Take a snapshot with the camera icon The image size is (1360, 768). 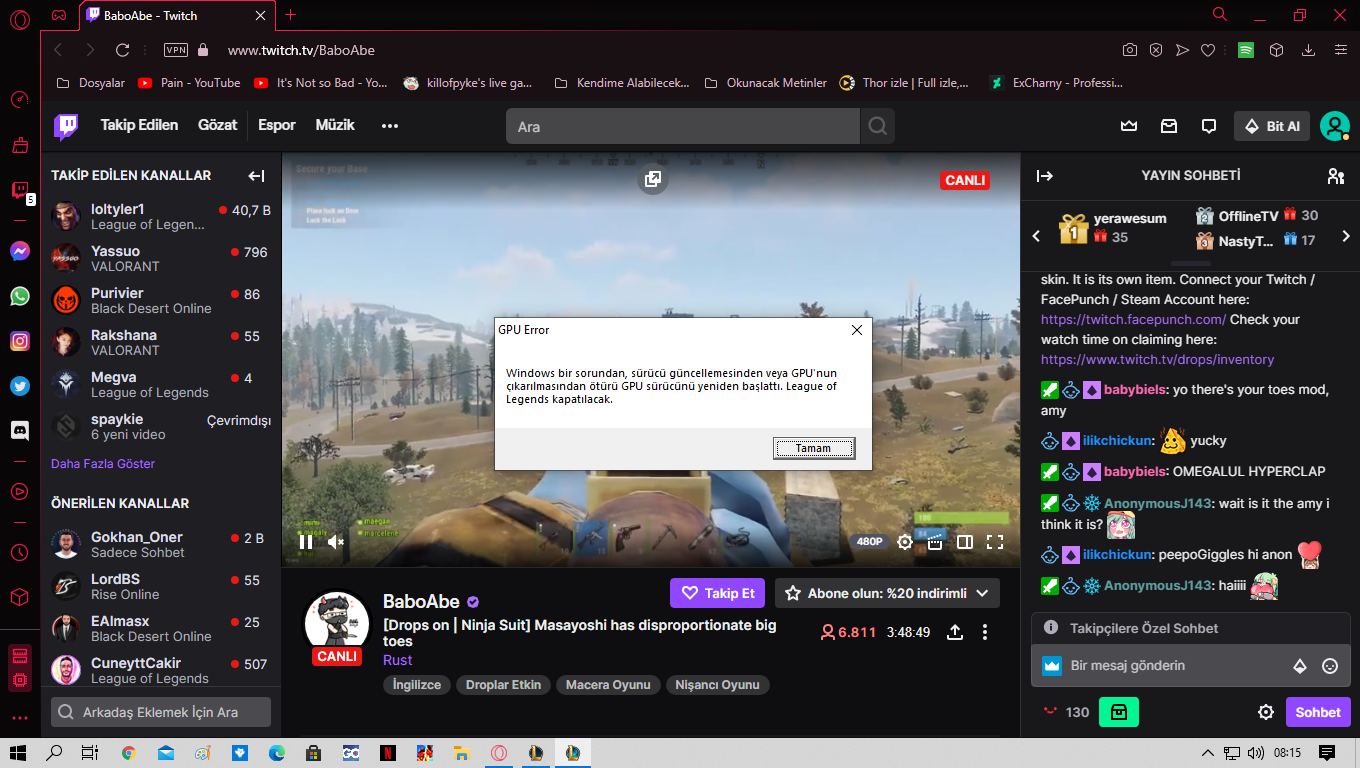[1129, 50]
